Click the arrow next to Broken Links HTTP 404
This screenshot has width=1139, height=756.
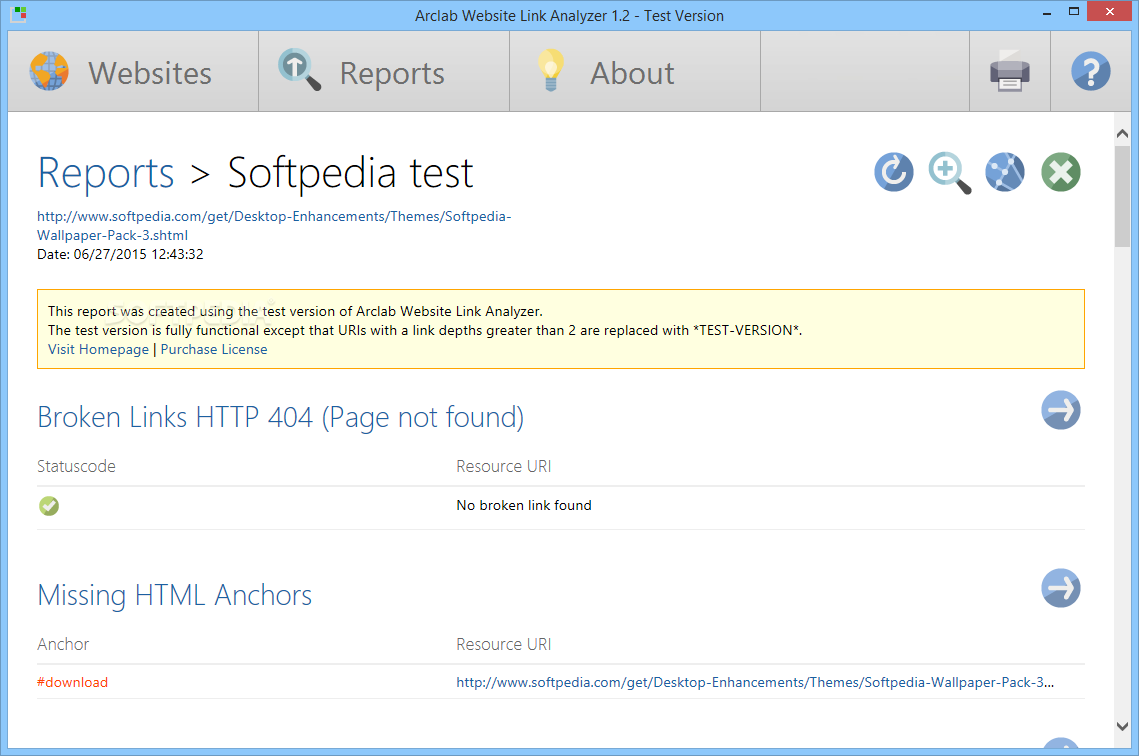pos(1061,410)
